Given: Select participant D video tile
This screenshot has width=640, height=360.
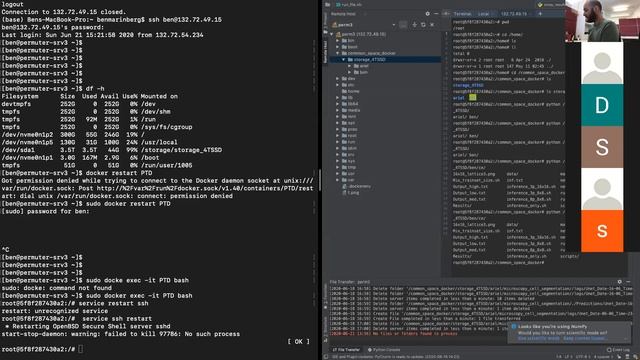Looking at the screenshot, I should click(602, 105).
